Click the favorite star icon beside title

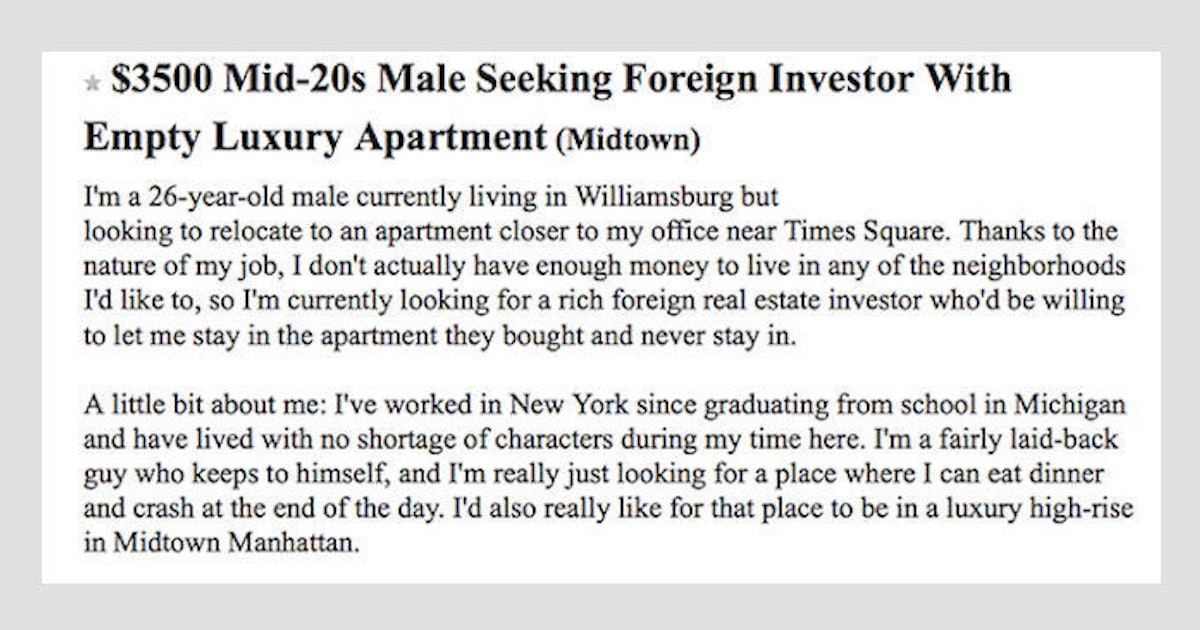tap(93, 84)
